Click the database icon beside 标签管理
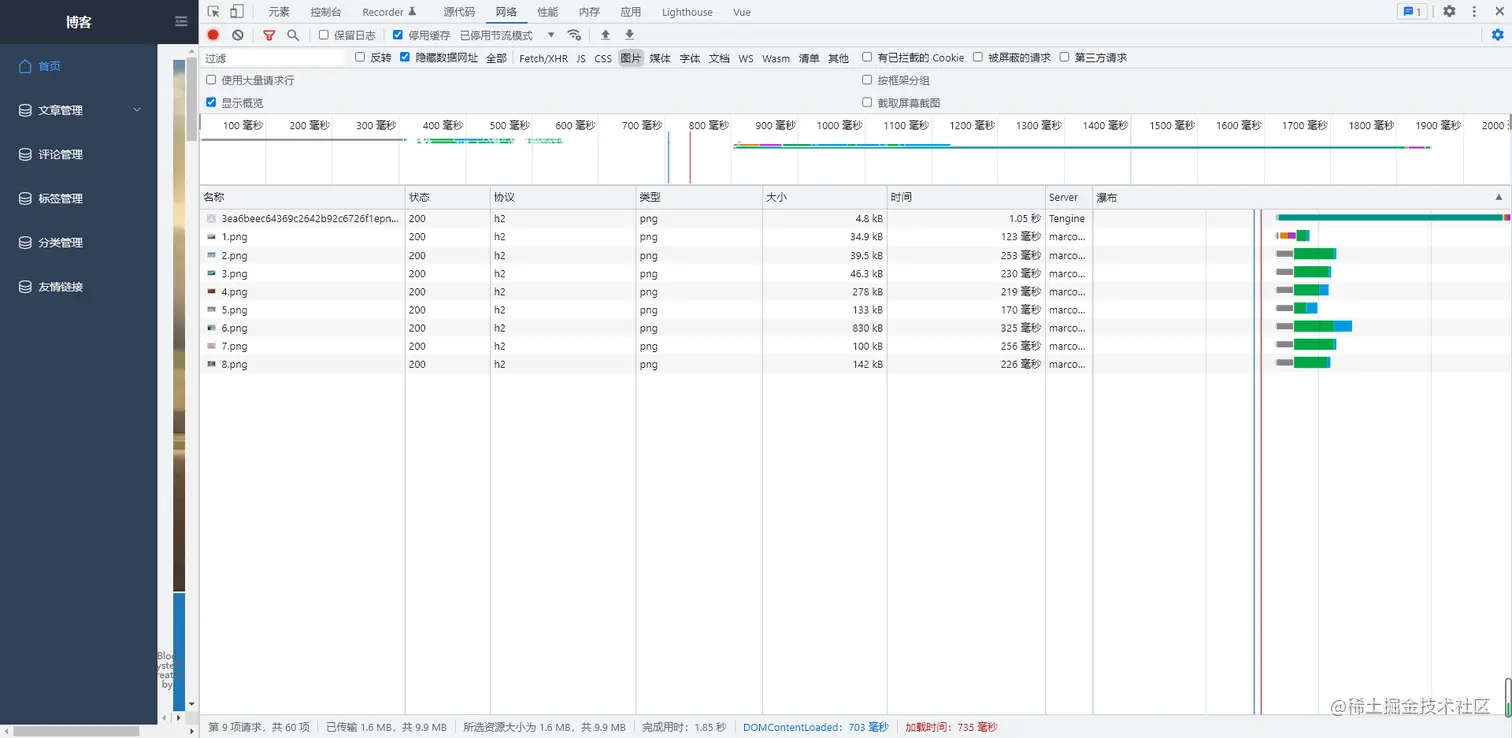This screenshot has height=738, width=1512. (x=26, y=199)
